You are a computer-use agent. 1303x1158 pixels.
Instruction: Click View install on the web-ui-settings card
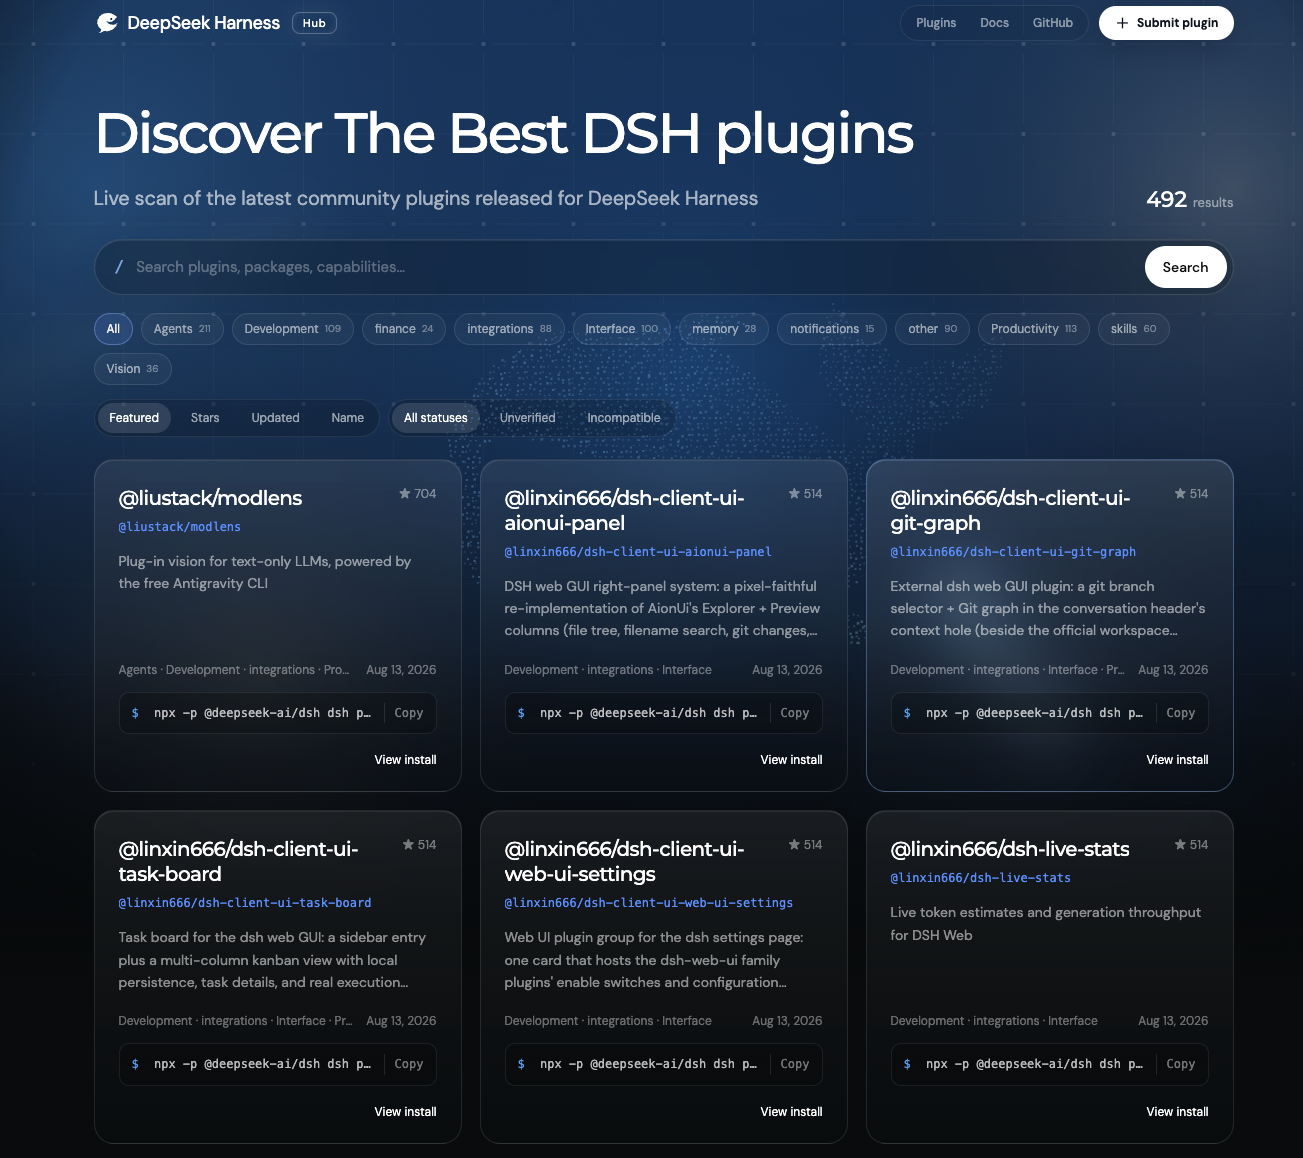click(x=791, y=1111)
